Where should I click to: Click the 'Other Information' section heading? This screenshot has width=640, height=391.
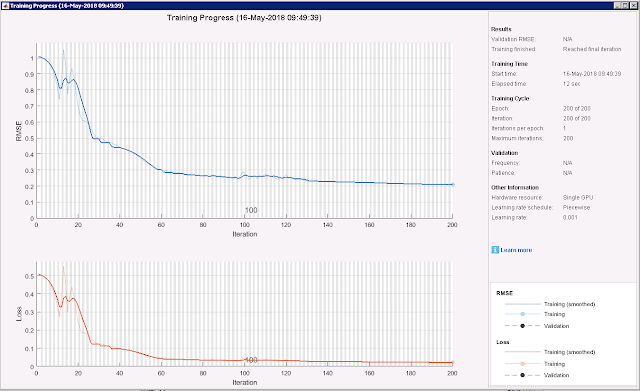515,188
